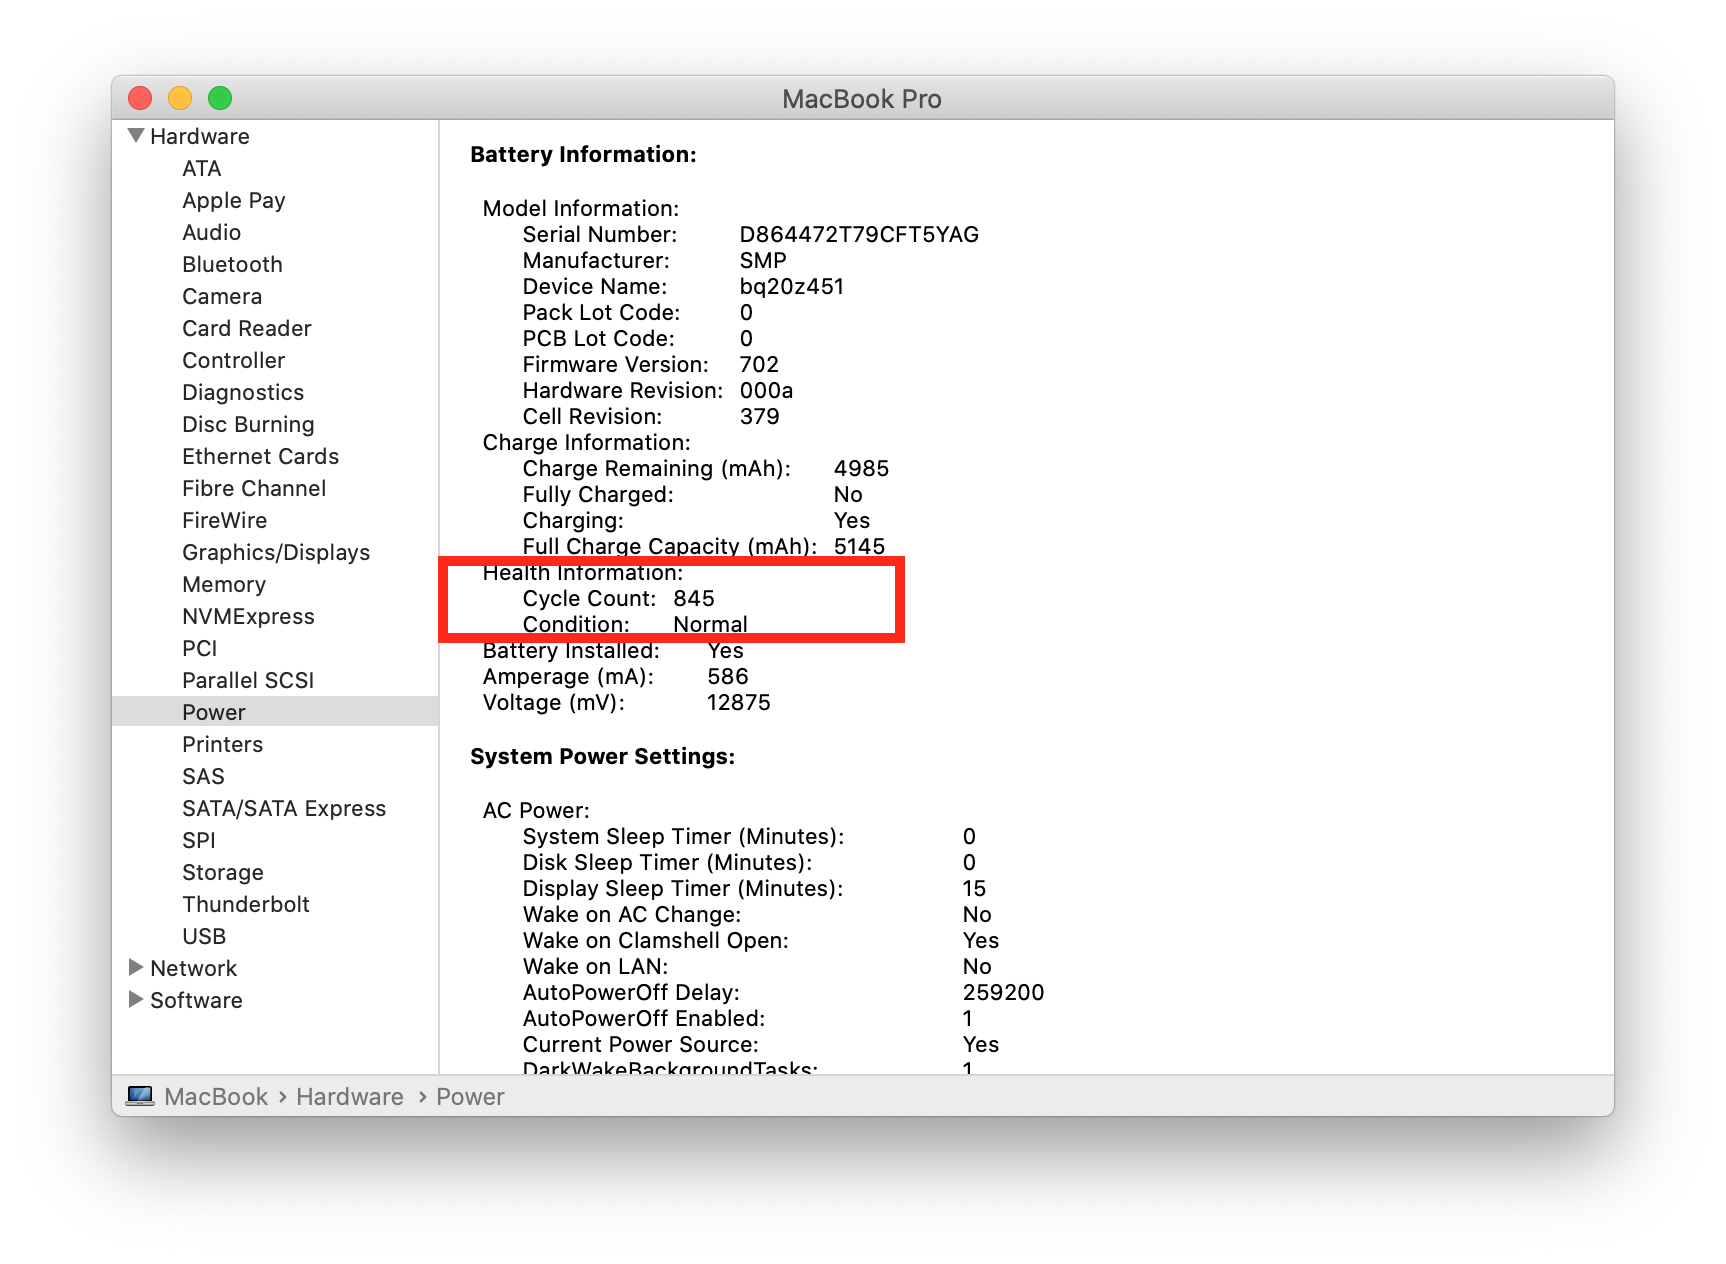Select Card Reader in sidebar
The width and height of the screenshot is (1726, 1264).
tap(247, 328)
